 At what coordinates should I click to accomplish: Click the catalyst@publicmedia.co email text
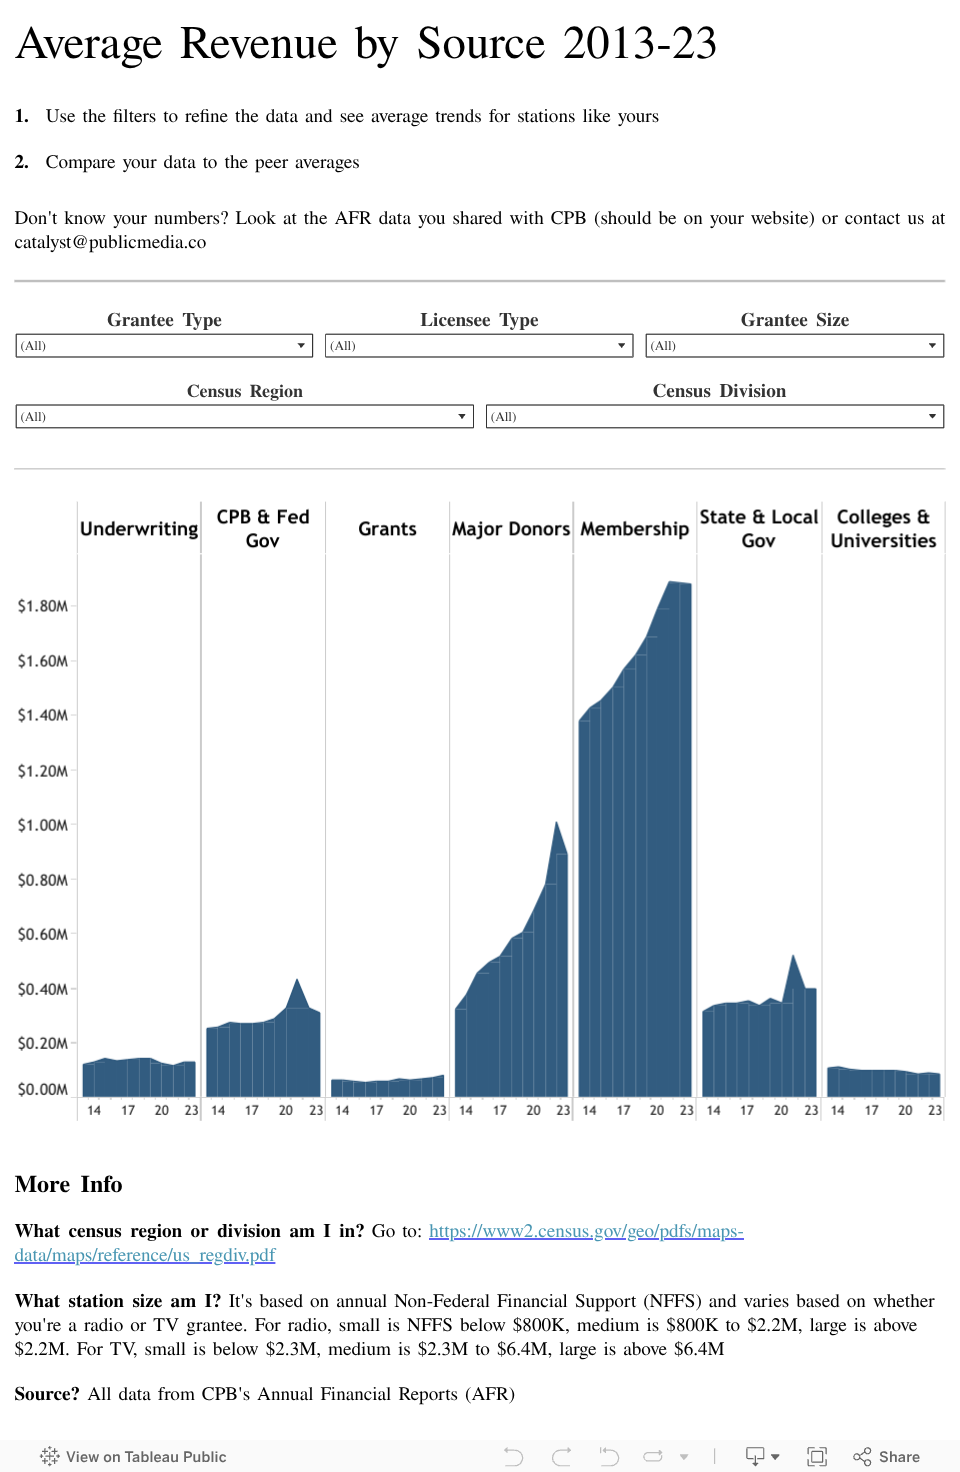click(110, 243)
